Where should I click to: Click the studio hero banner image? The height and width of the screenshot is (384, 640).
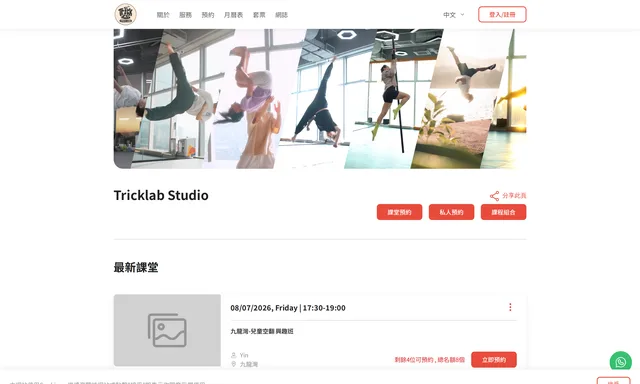[320, 98]
